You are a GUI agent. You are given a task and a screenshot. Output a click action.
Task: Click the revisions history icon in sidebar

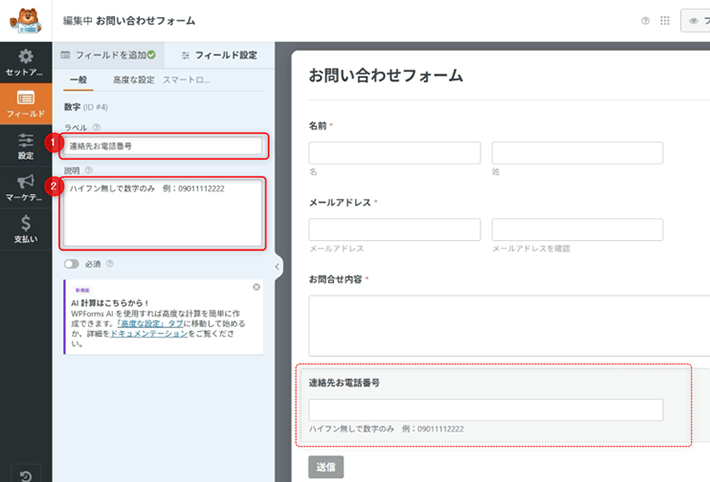(x=26, y=475)
